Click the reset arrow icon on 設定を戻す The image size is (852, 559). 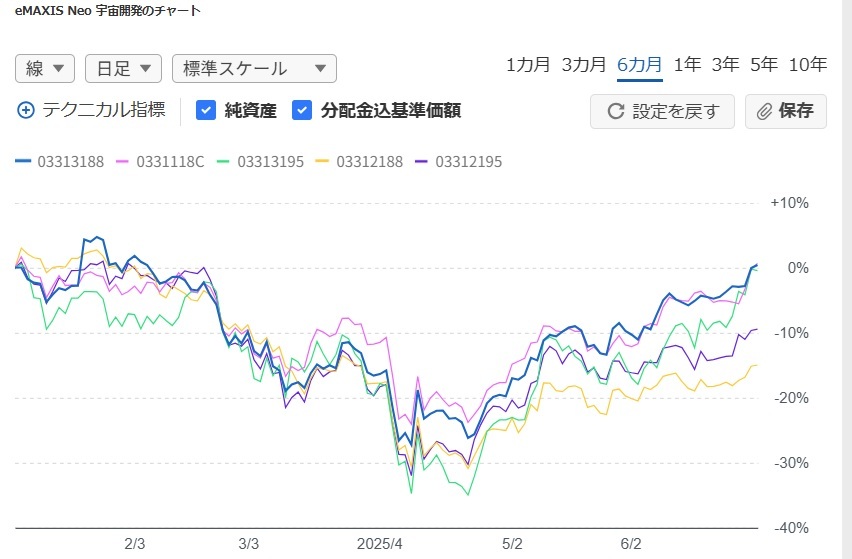click(616, 111)
